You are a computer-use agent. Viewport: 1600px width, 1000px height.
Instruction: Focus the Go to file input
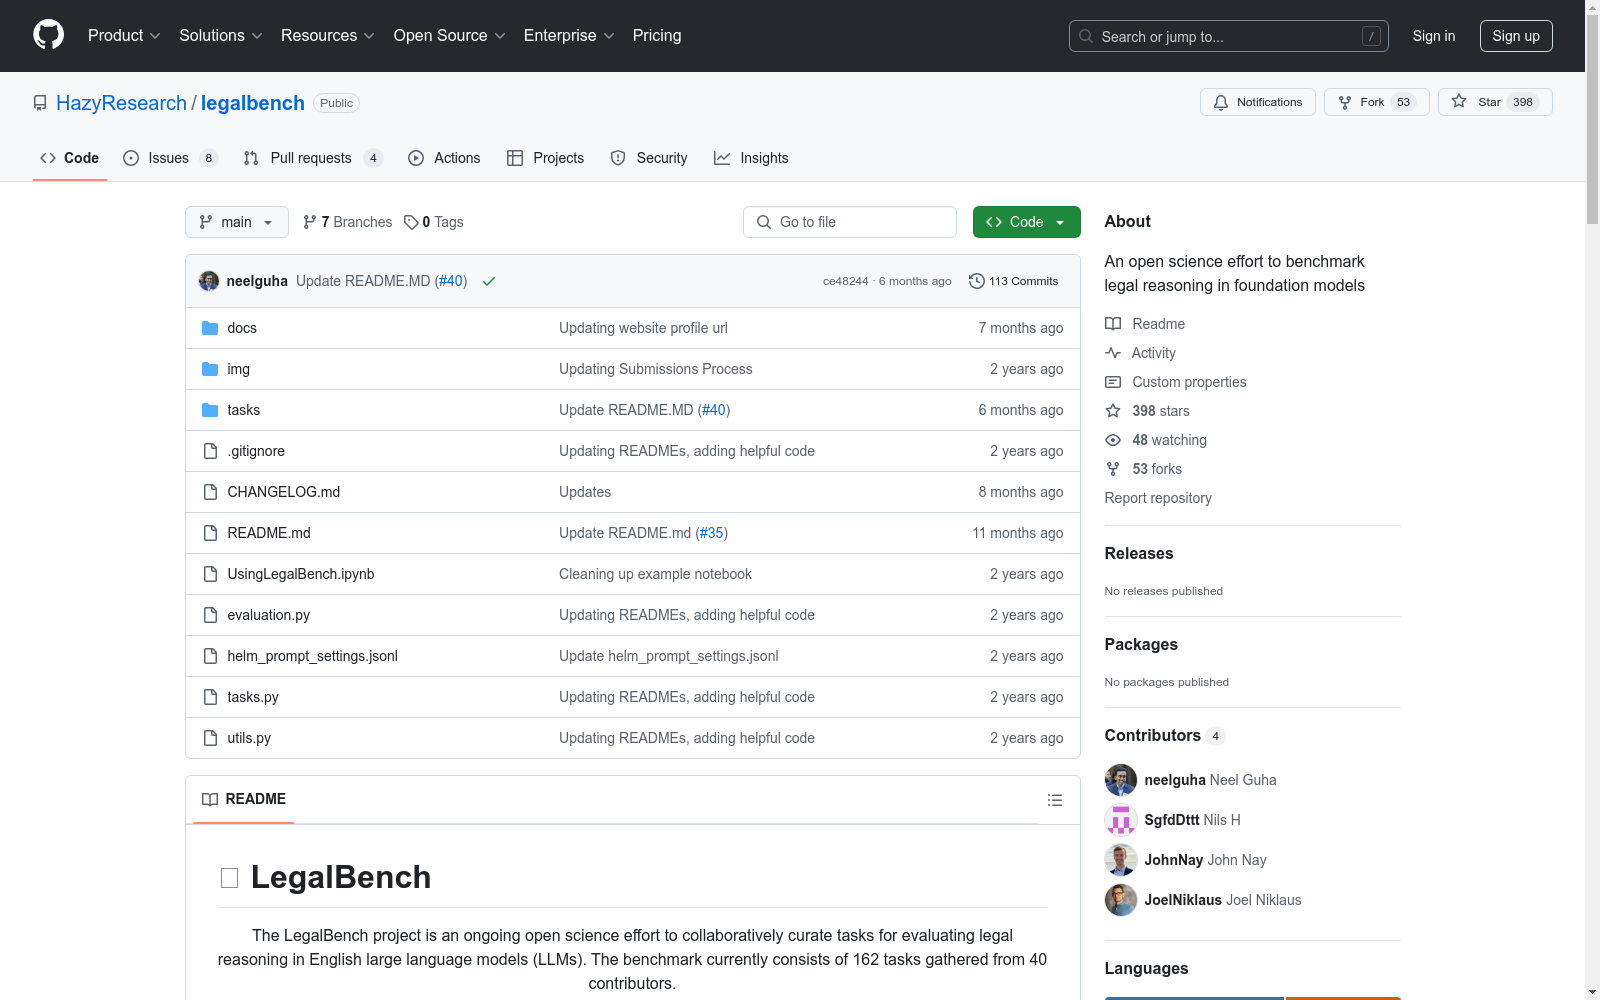[x=850, y=222]
